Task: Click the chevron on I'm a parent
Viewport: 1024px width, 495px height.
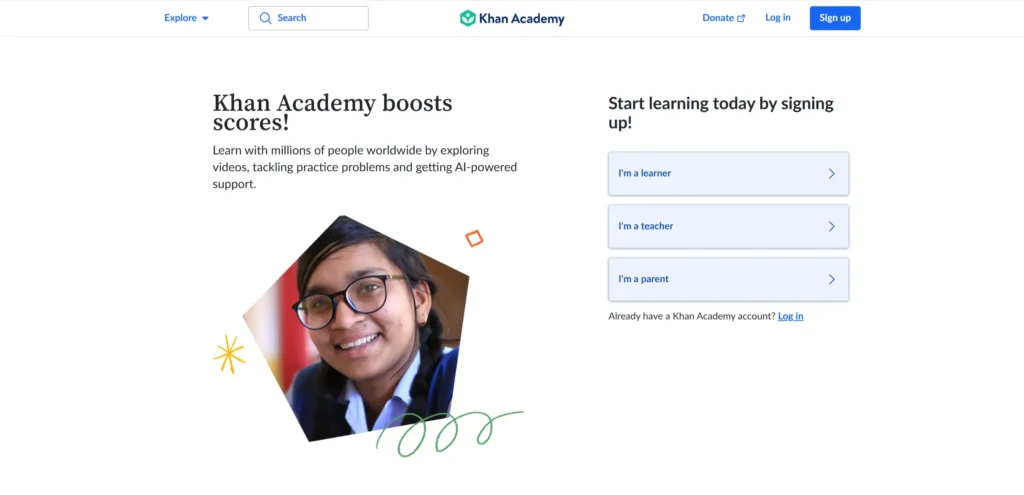Action: pos(831,279)
